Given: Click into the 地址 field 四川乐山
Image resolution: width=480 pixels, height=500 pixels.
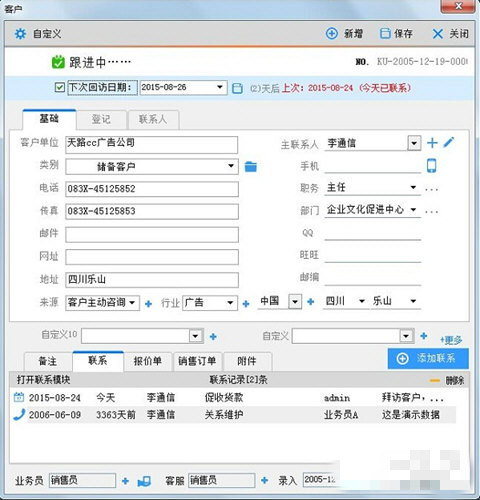Looking at the screenshot, I should click(x=152, y=280).
